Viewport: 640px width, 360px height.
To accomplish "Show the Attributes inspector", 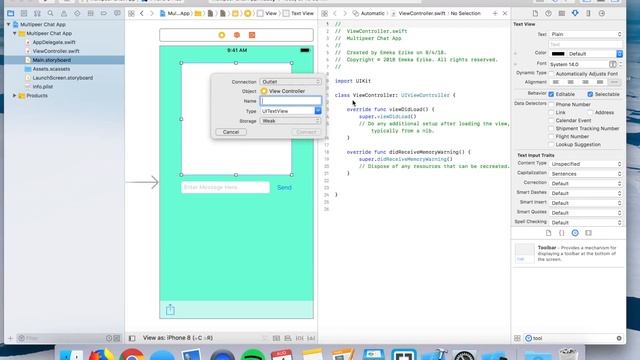I will pos(575,13).
